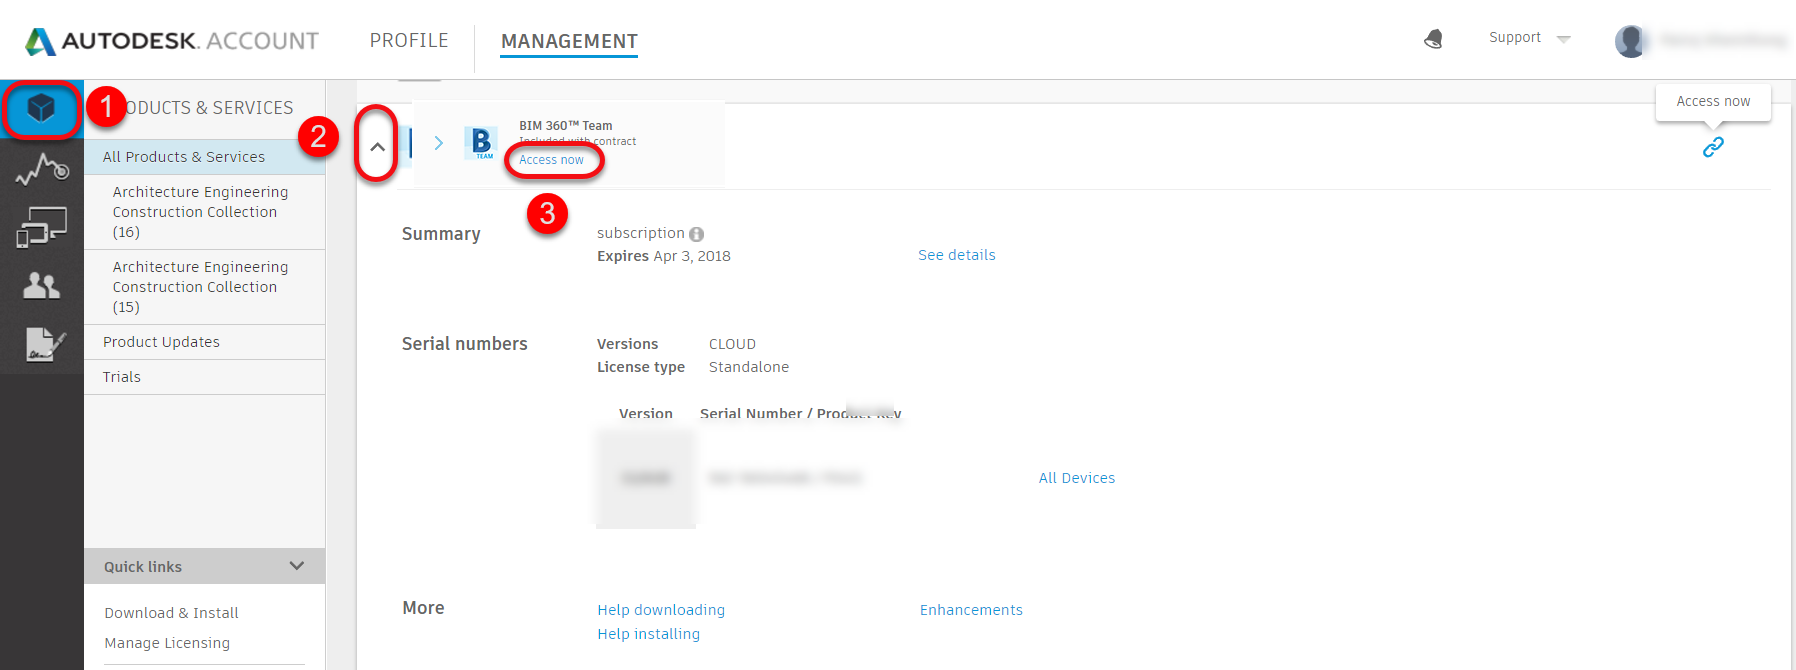The width and height of the screenshot is (1796, 670).
Task: Collapse the Quick links section
Action: click(296, 566)
